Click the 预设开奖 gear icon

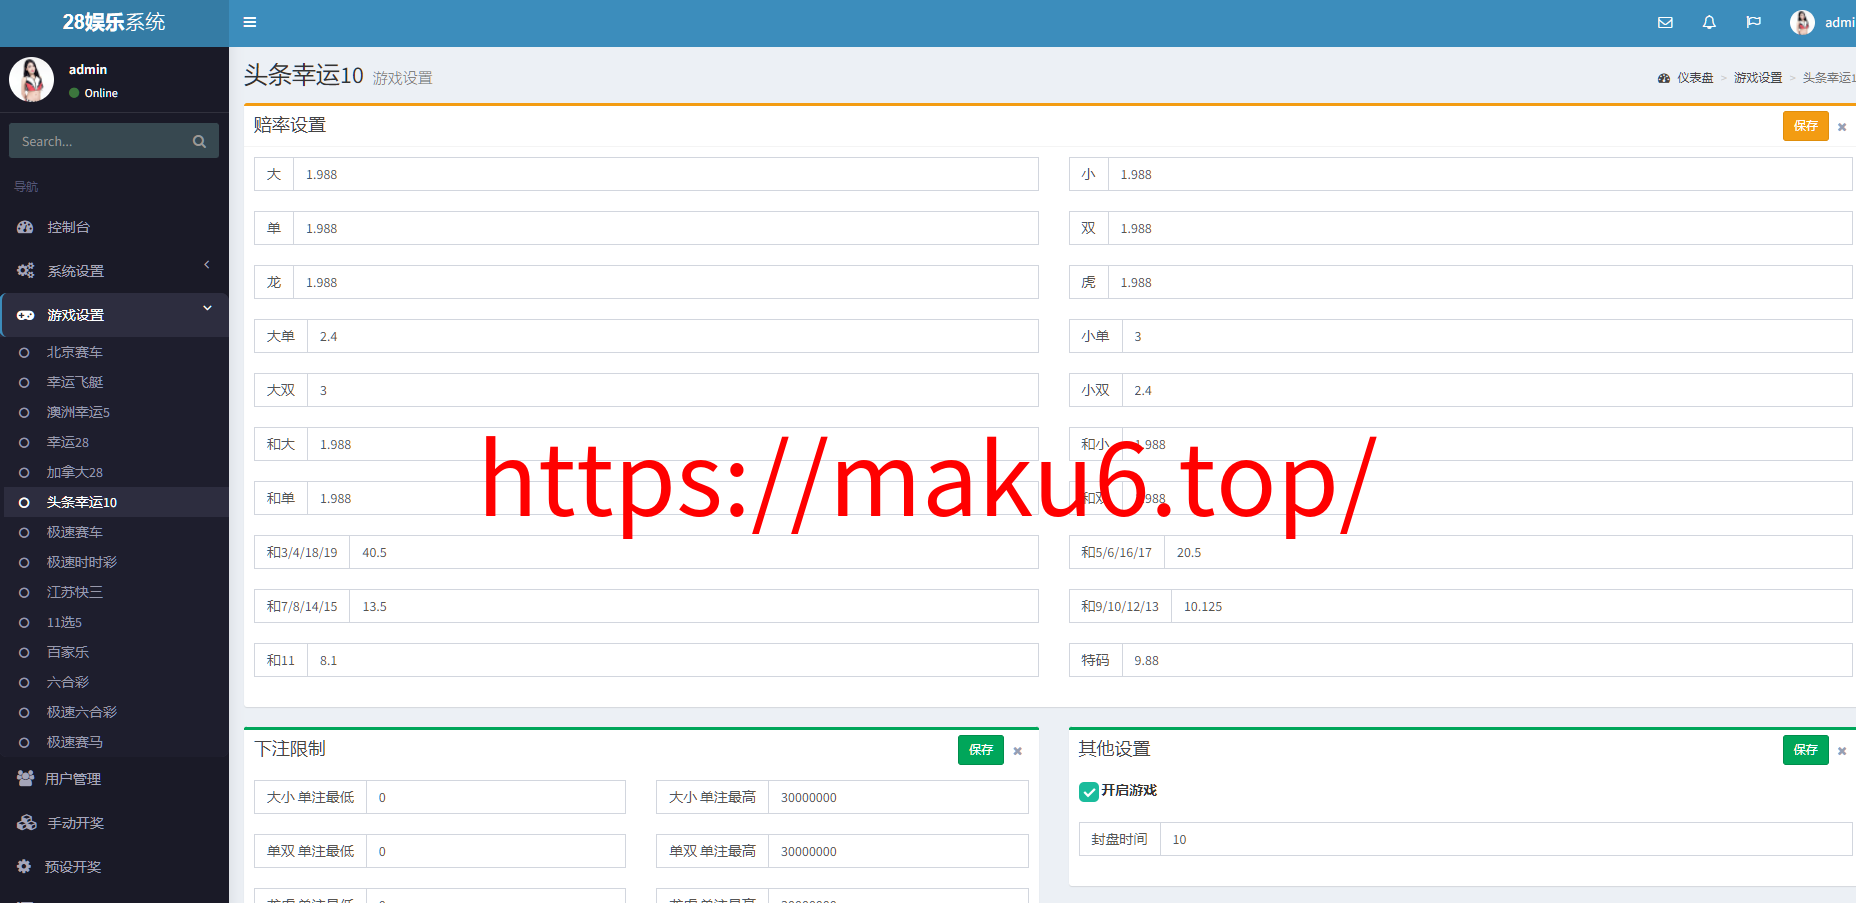coord(24,867)
